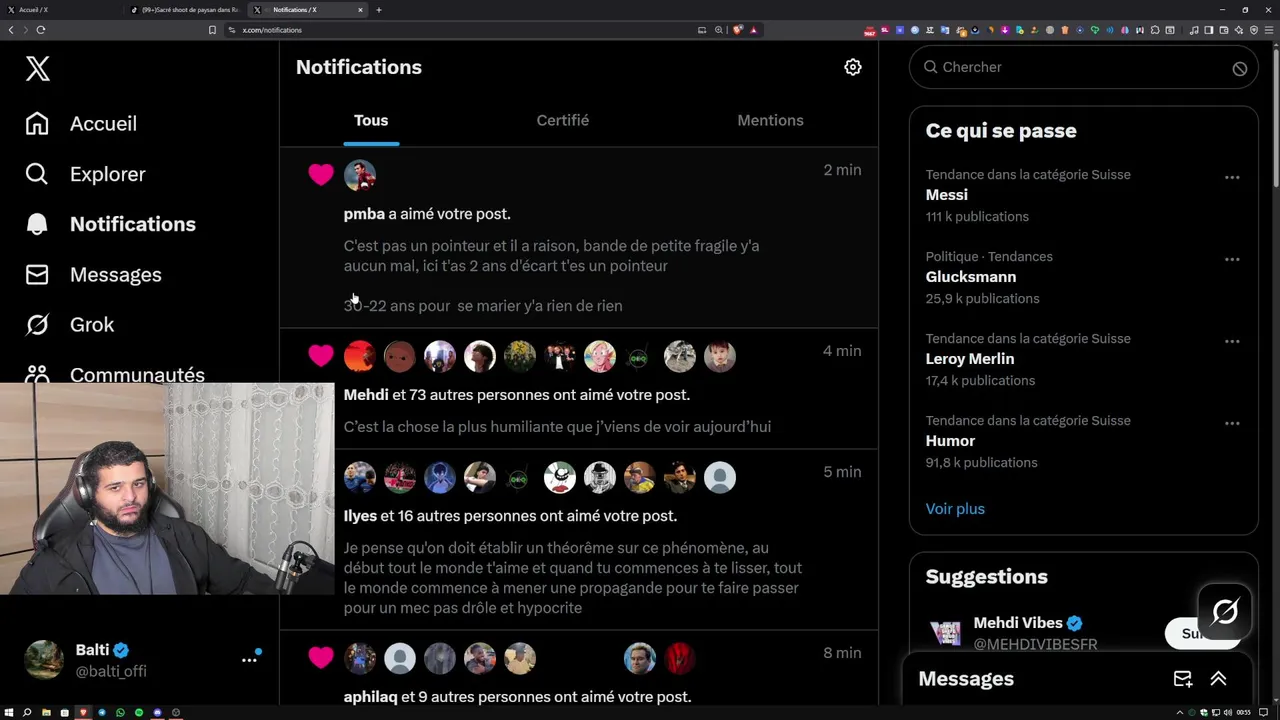
Task: Open Communautés in the sidebar
Action: click(115, 374)
